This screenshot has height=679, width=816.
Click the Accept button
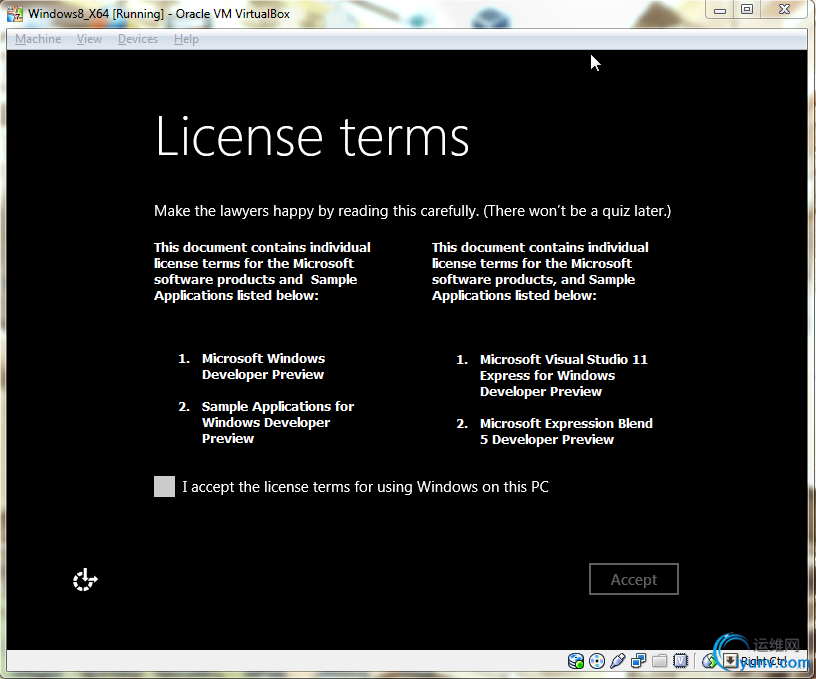(x=633, y=579)
